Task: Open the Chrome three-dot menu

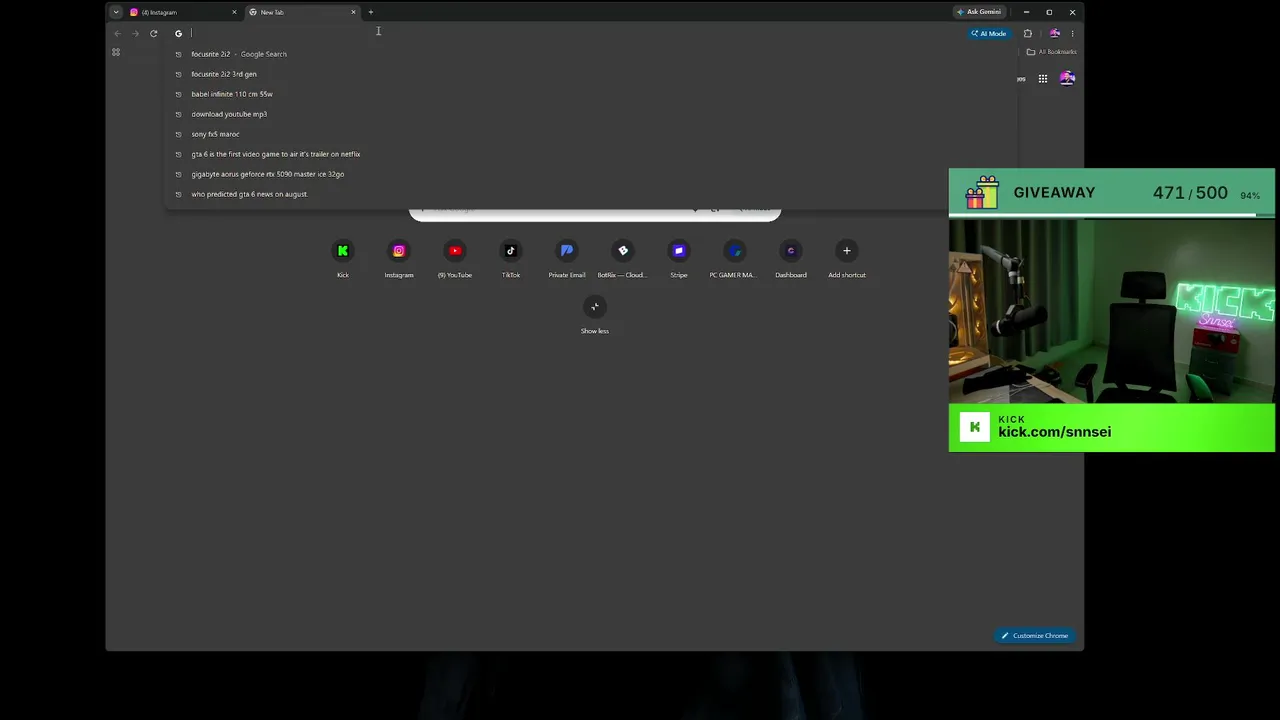Action: click(1072, 33)
